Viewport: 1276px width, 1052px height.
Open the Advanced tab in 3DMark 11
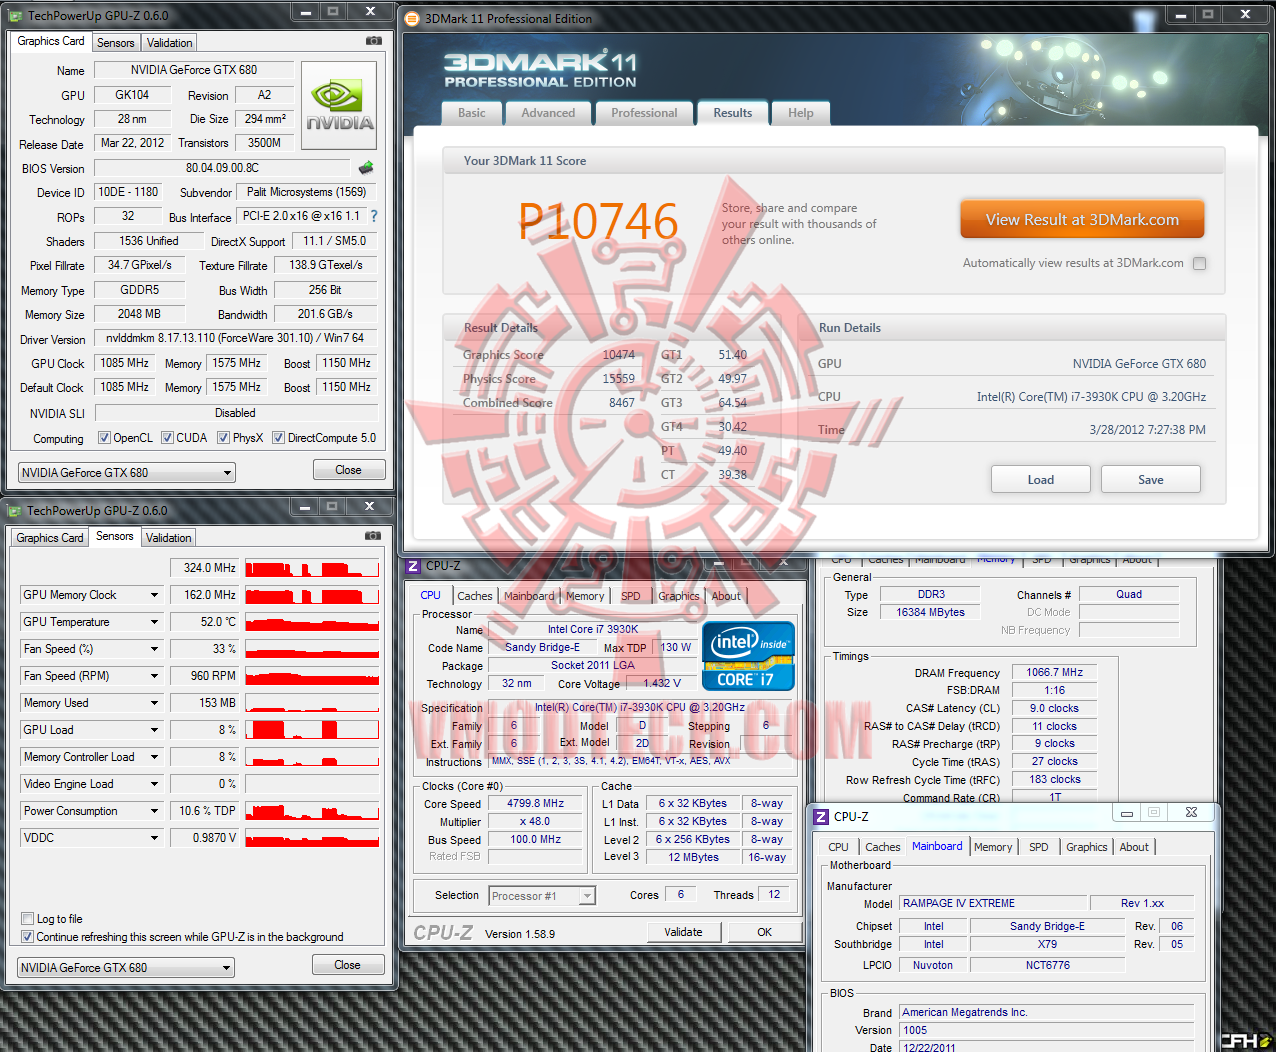(548, 113)
